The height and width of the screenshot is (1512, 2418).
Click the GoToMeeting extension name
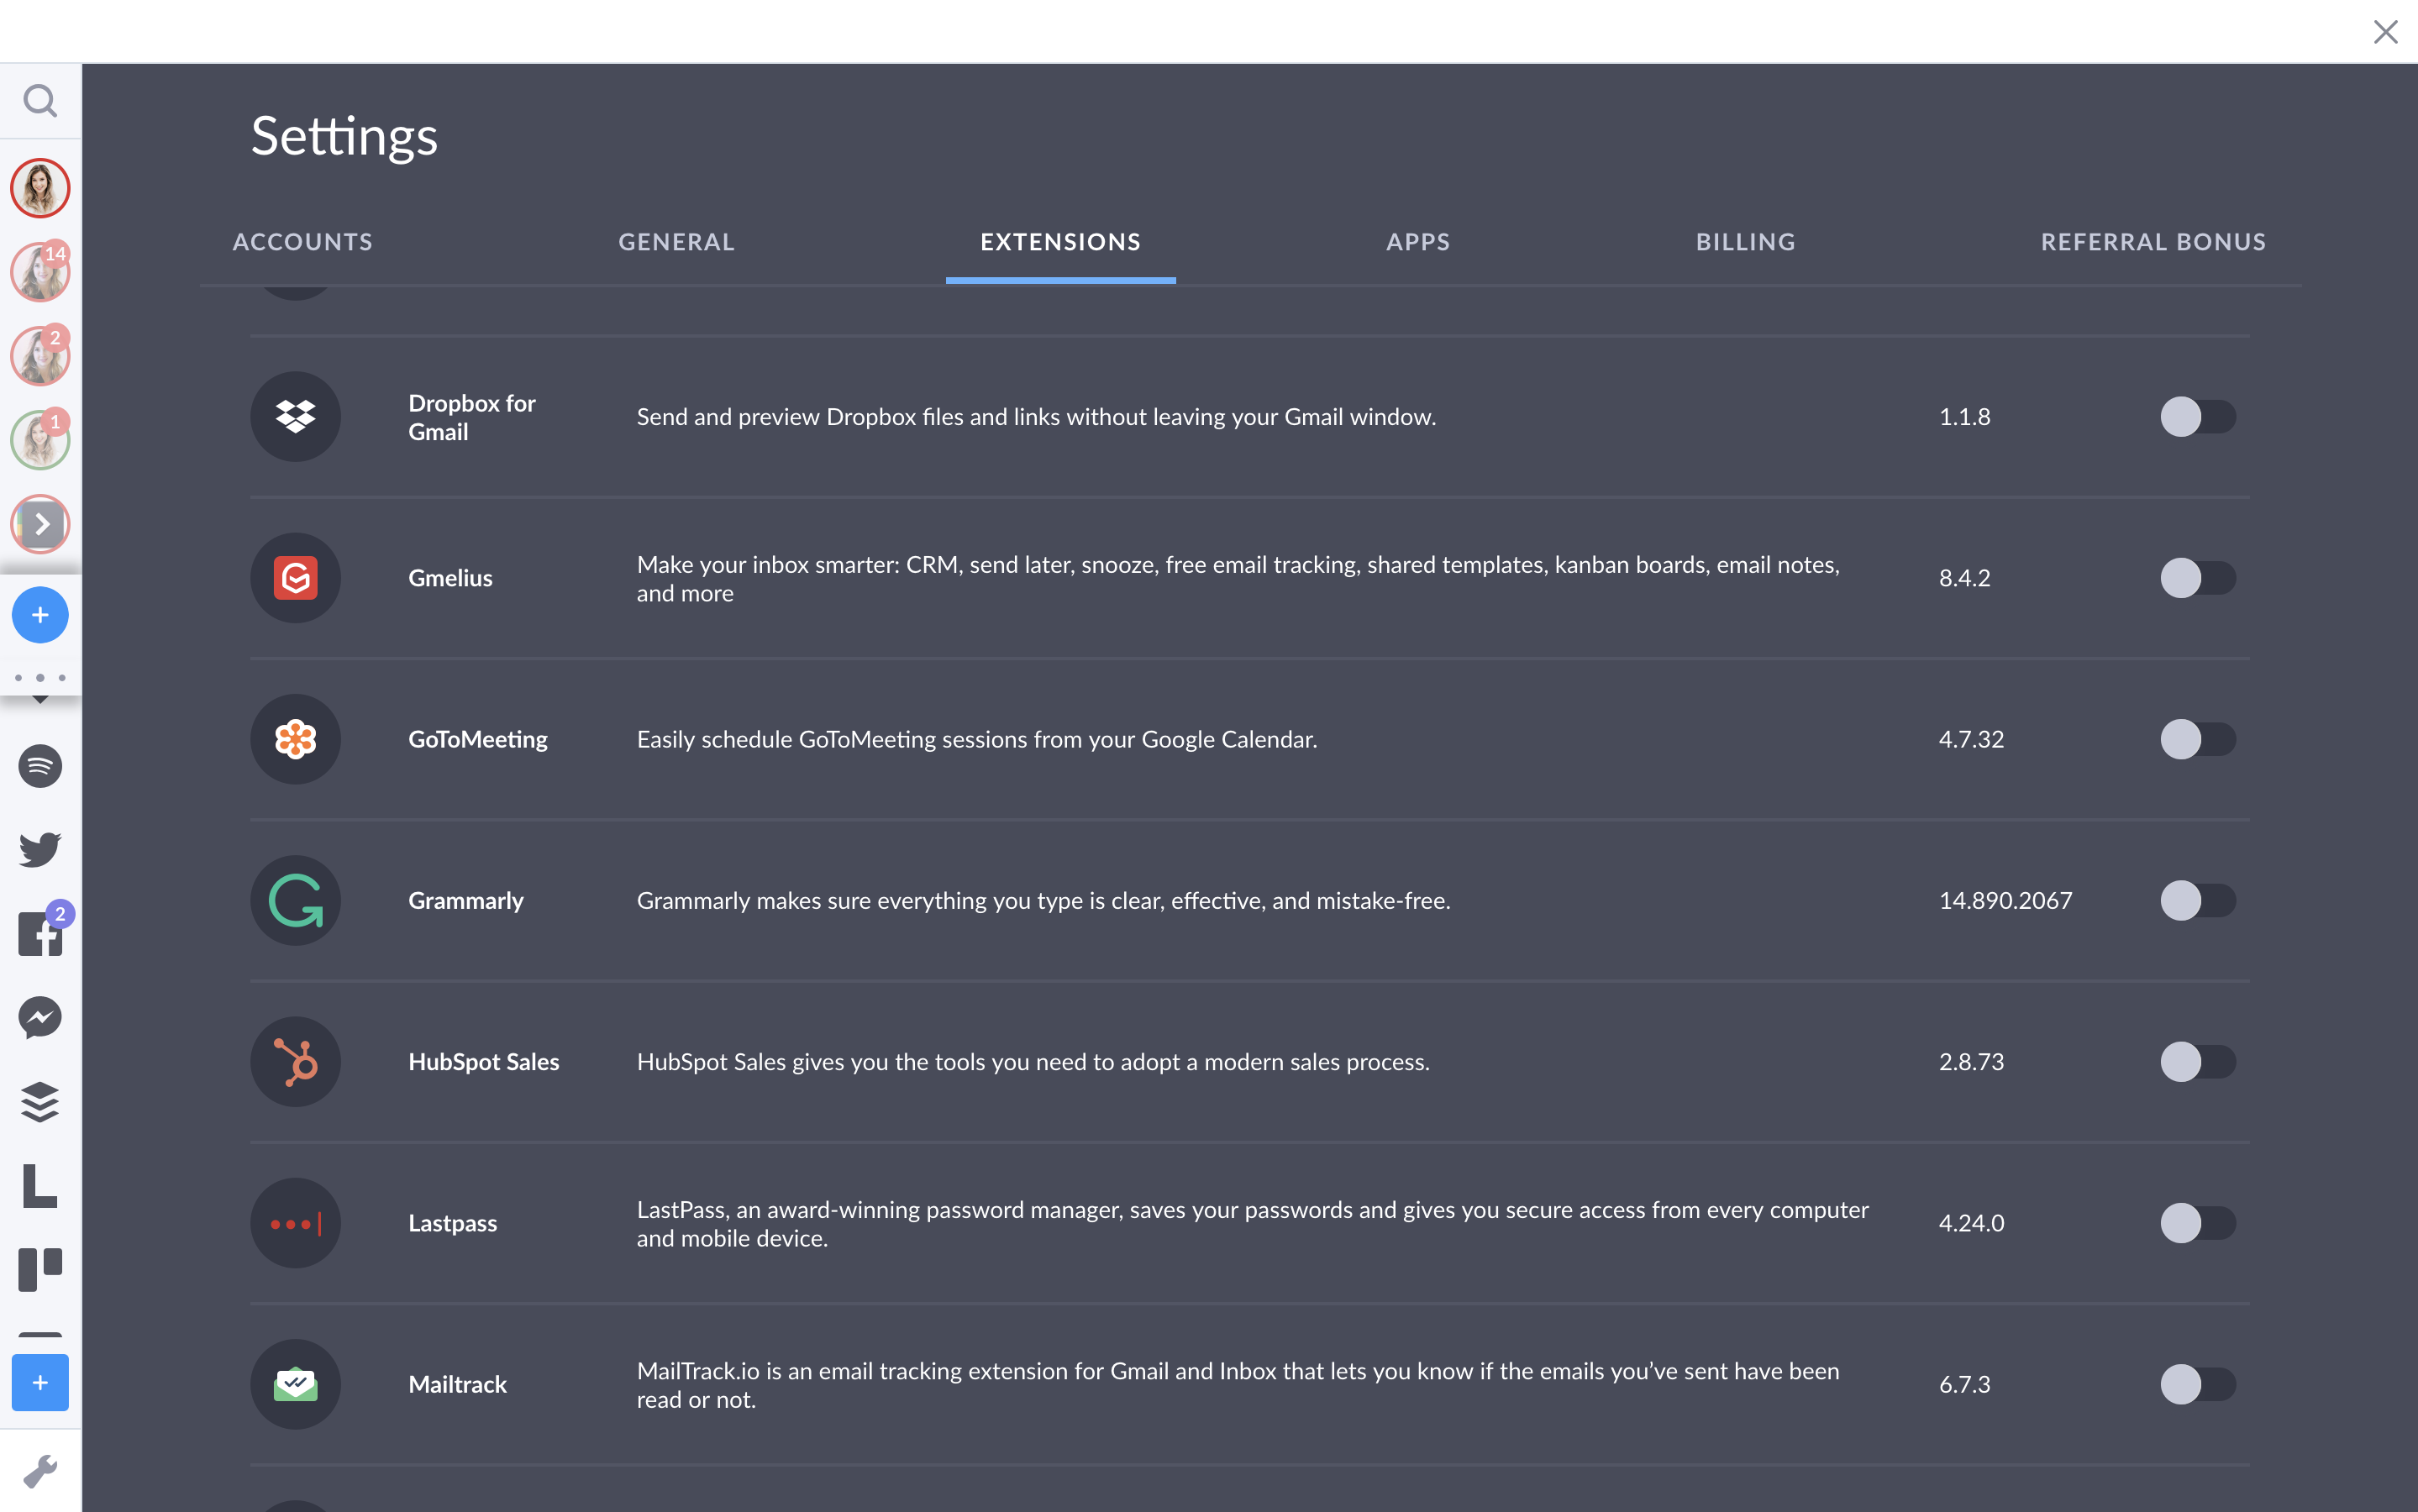pos(478,739)
